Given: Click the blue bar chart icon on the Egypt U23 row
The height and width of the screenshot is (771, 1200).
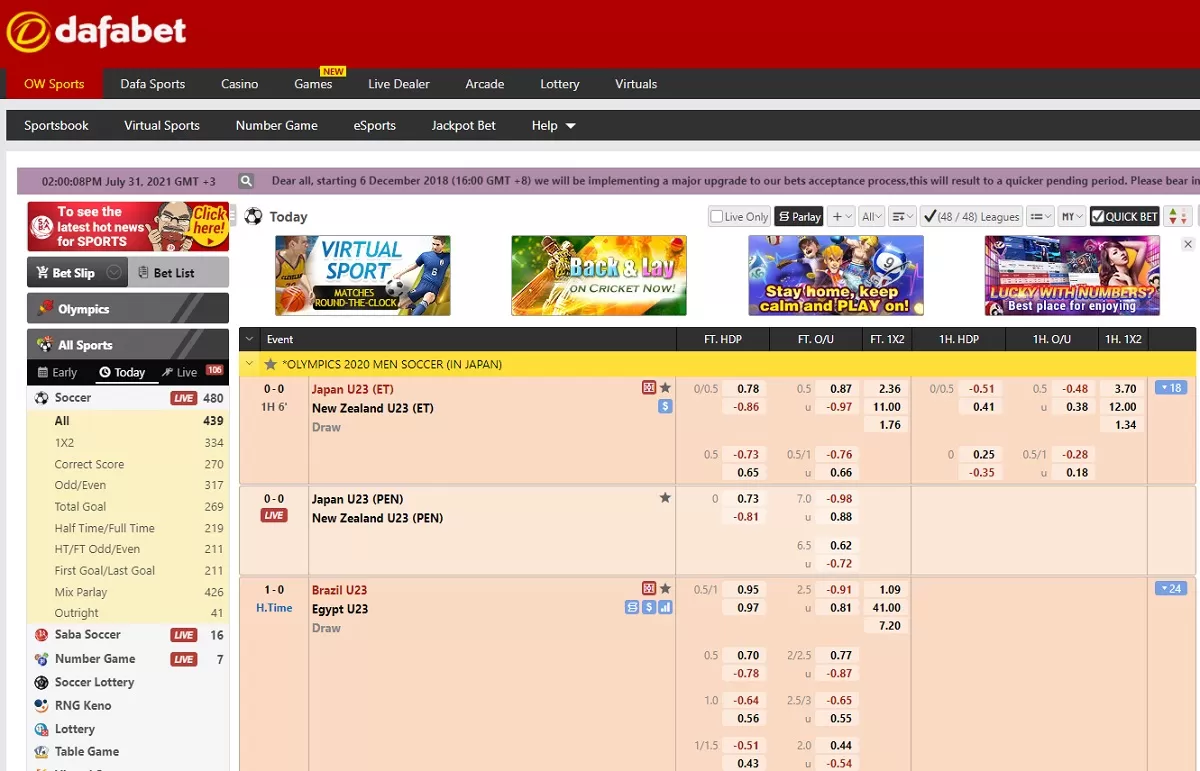Looking at the screenshot, I should tap(665, 607).
